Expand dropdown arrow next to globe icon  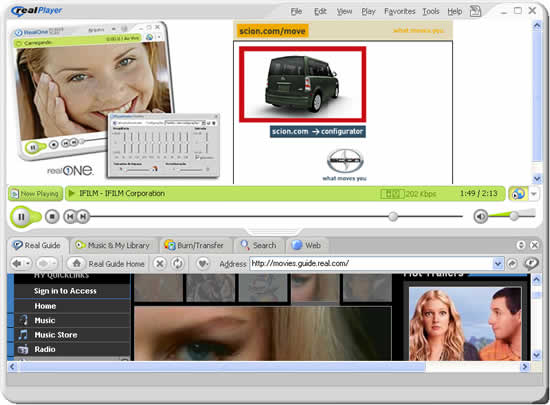(534, 194)
